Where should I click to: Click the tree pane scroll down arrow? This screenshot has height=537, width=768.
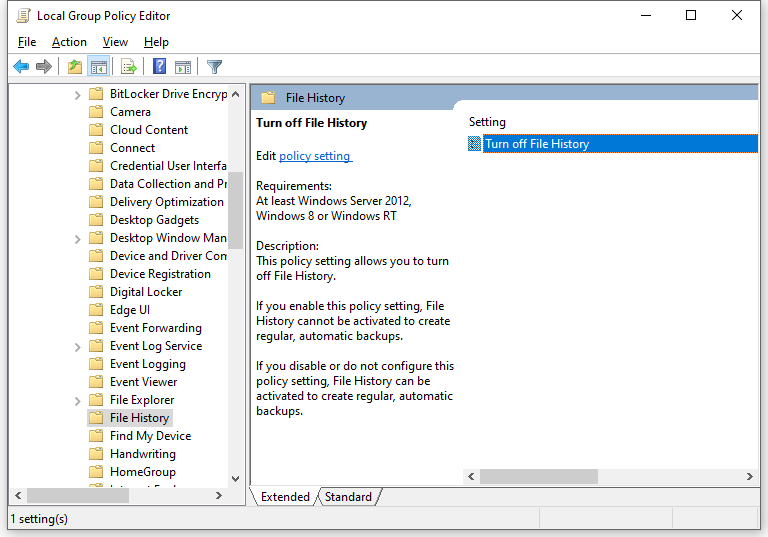(236, 479)
